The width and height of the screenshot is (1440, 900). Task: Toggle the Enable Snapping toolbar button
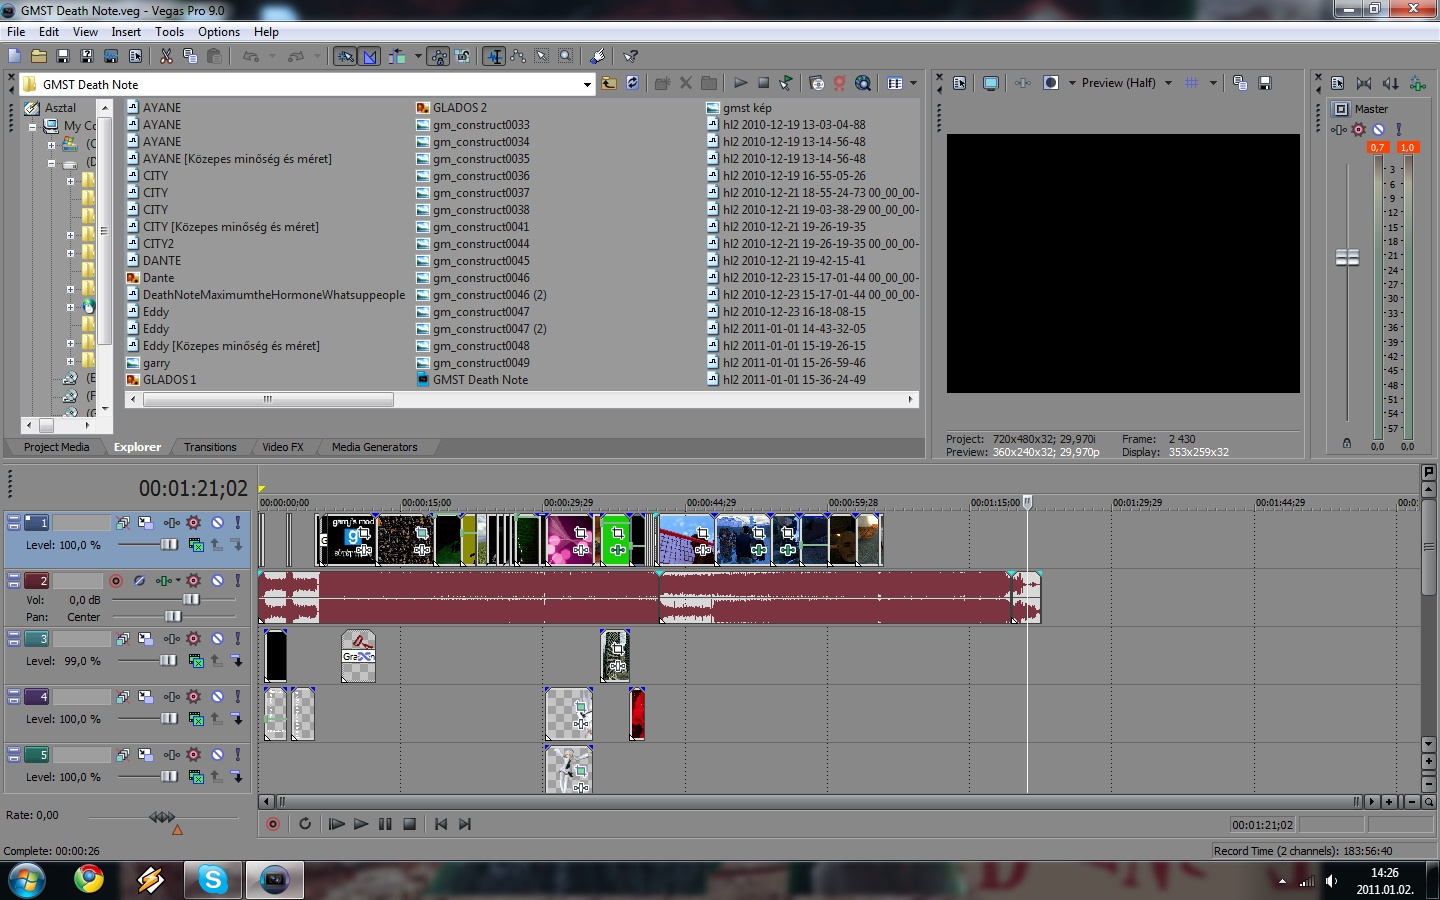pyautogui.click(x=345, y=56)
